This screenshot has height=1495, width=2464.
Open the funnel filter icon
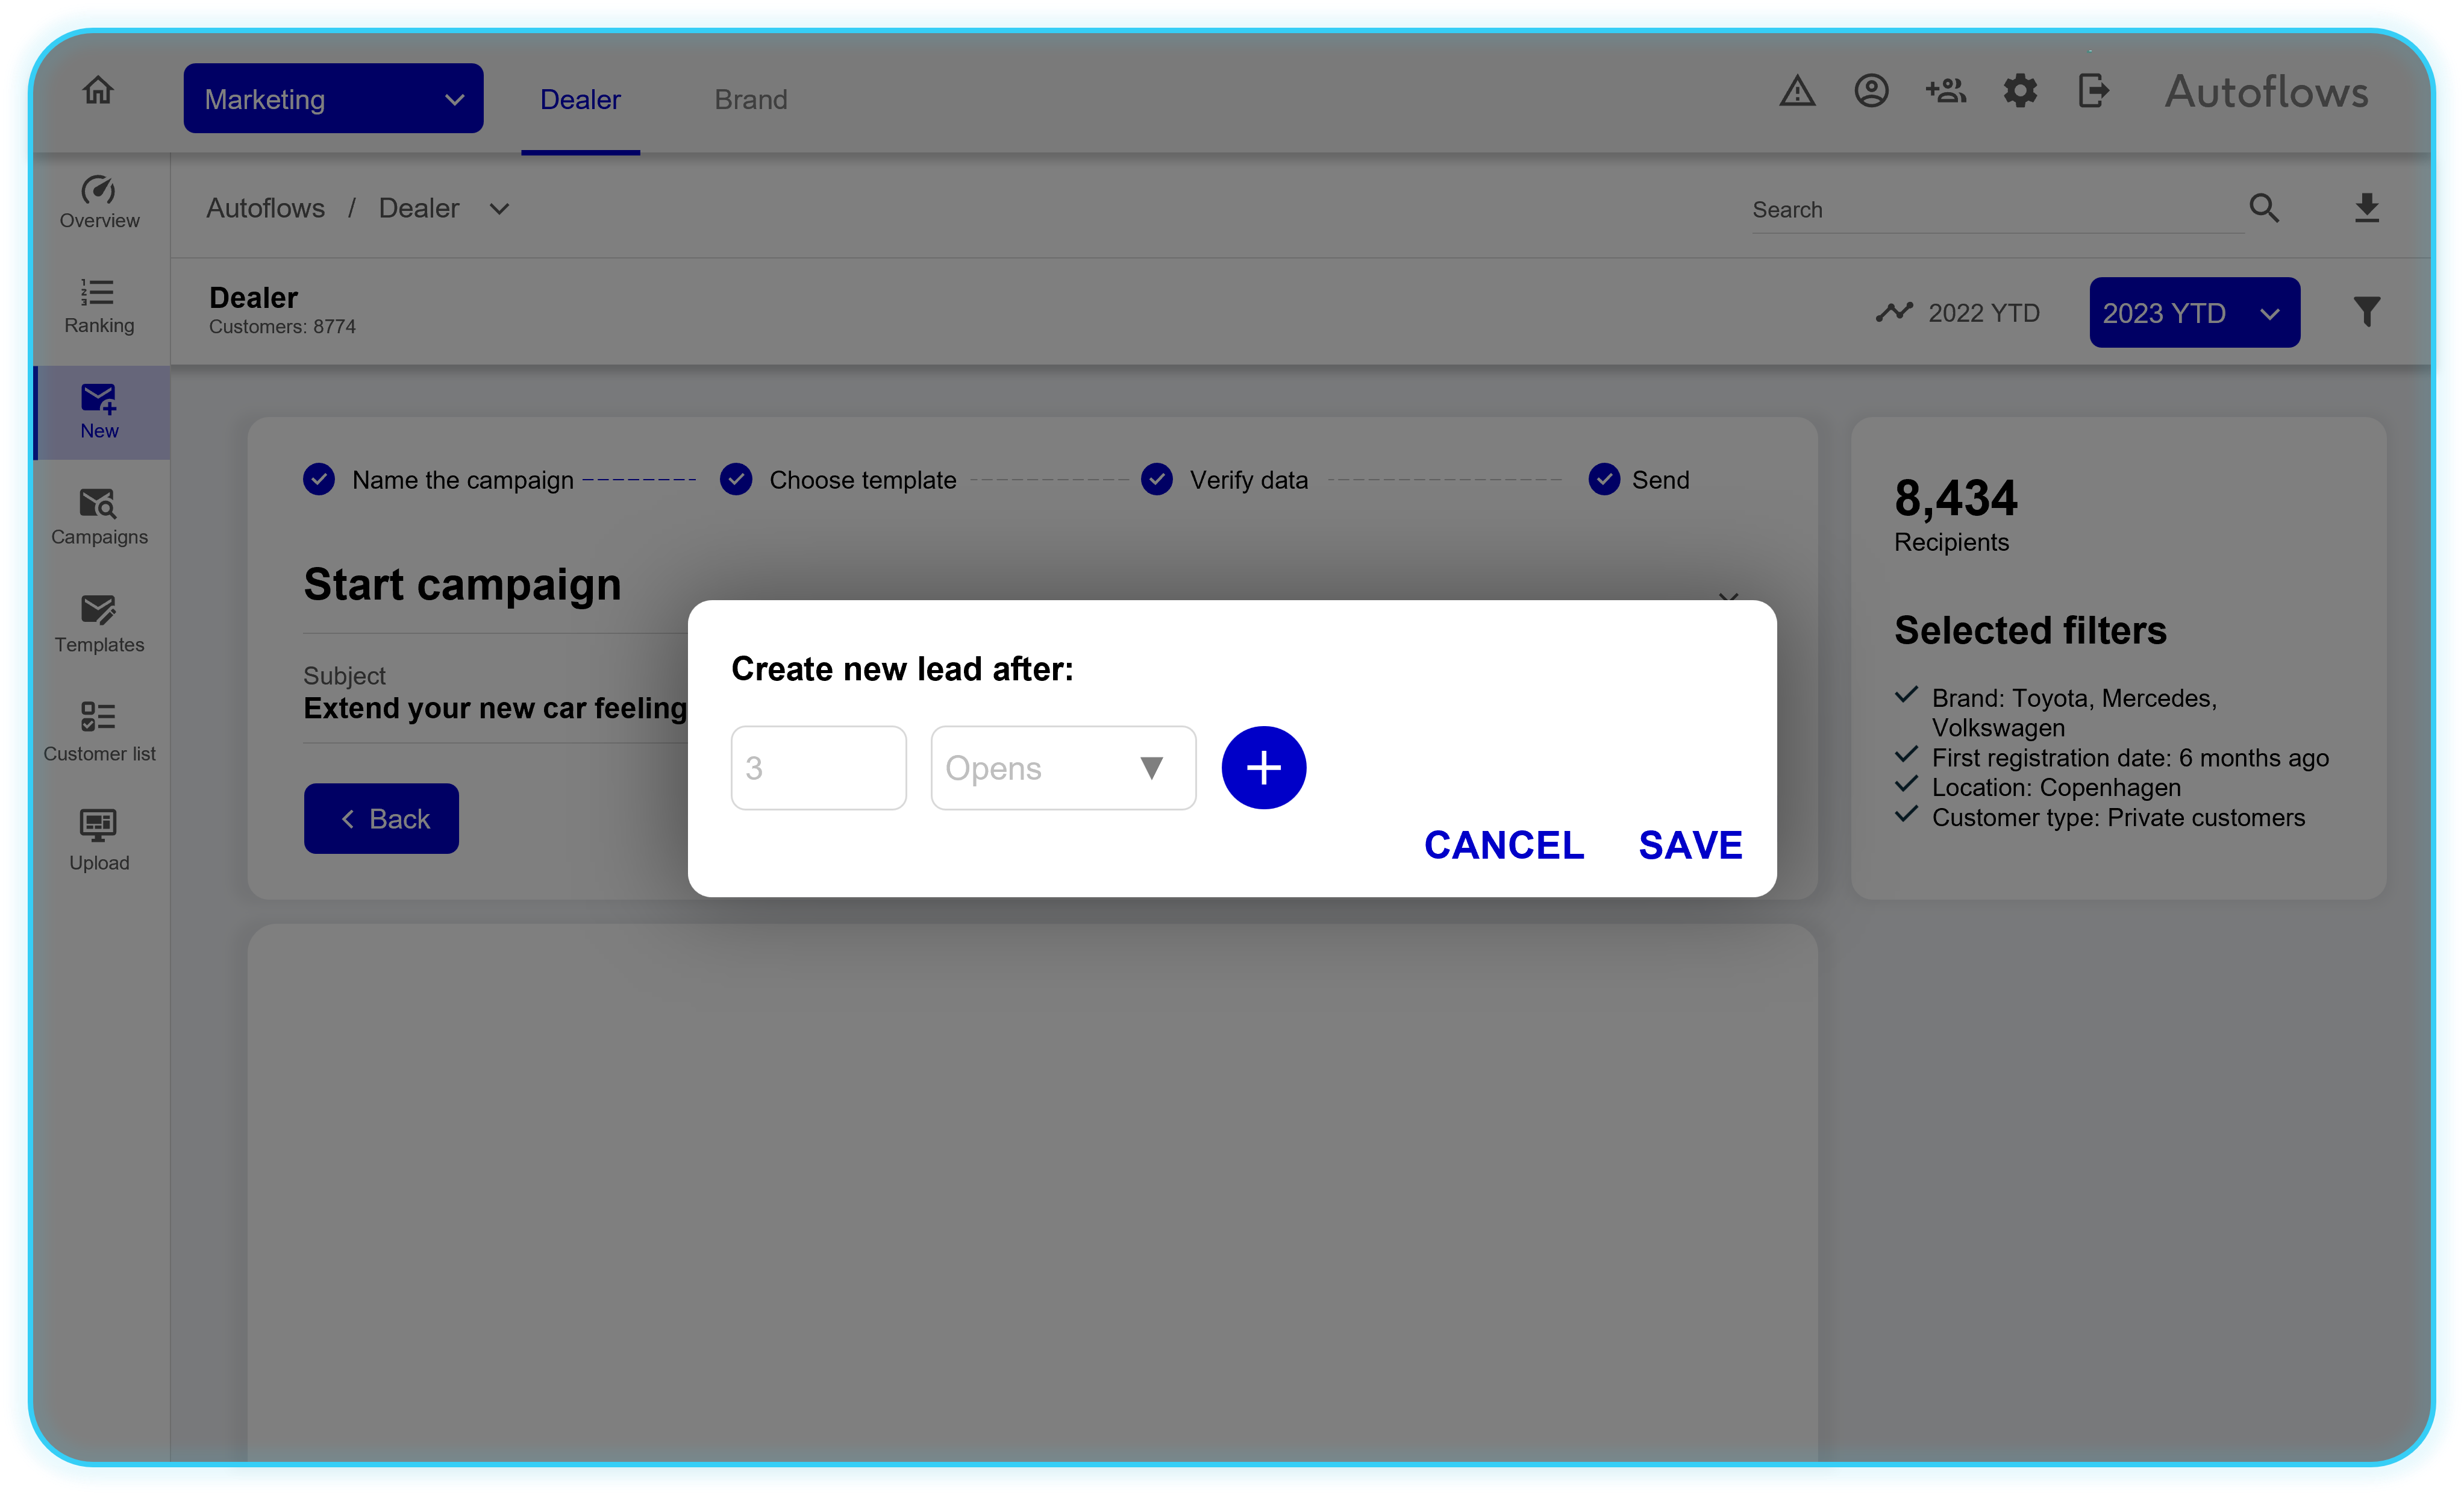click(2366, 312)
